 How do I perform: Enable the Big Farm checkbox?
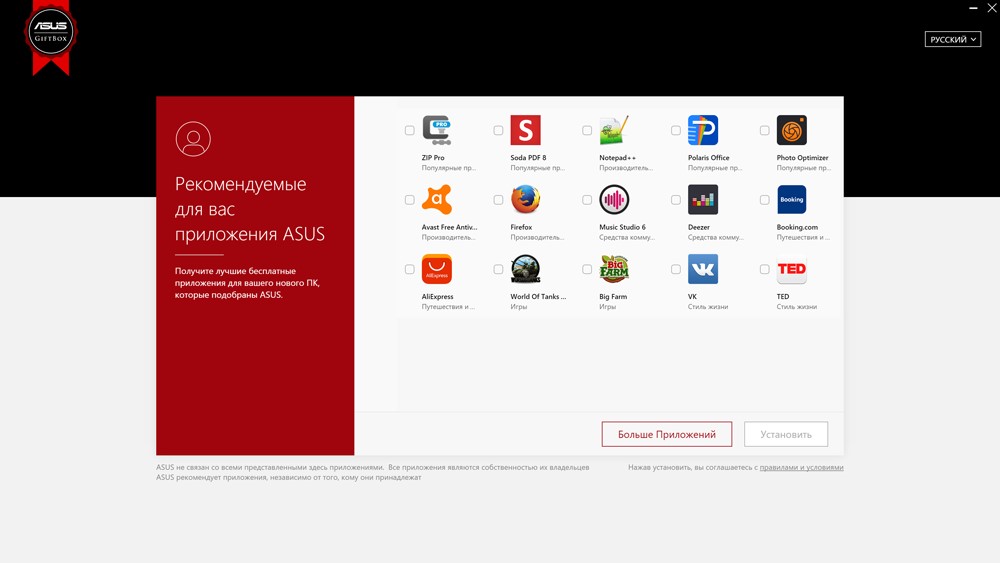[x=587, y=269]
